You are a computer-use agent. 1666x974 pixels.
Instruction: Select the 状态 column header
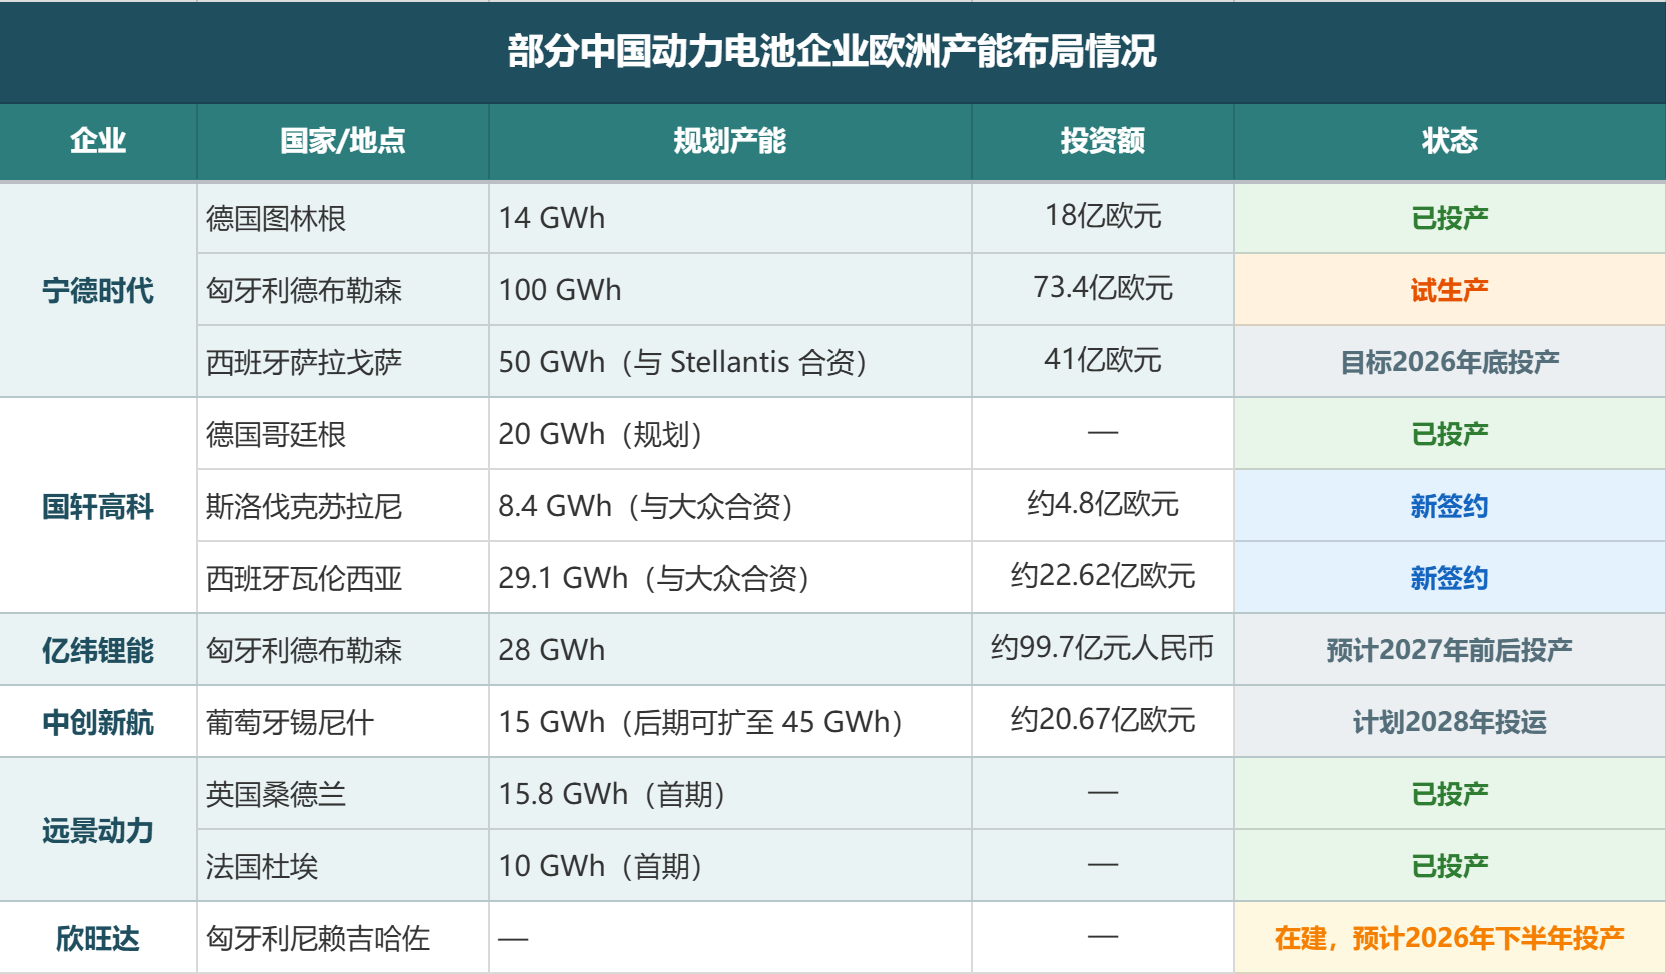[x=1450, y=141]
